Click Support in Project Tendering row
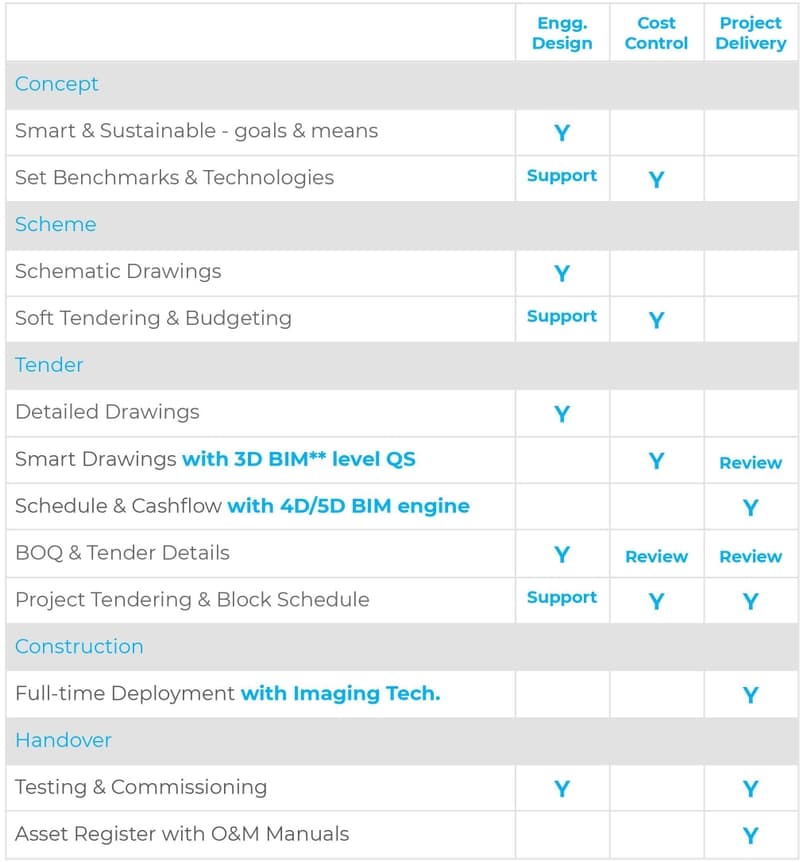This screenshot has height=862, width=800. [562, 597]
